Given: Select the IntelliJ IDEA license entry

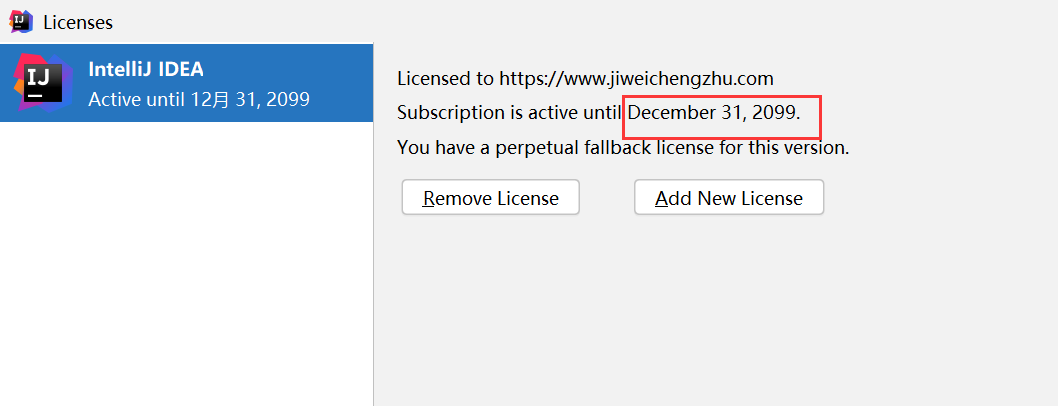Looking at the screenshot, I should pos(186,83).
